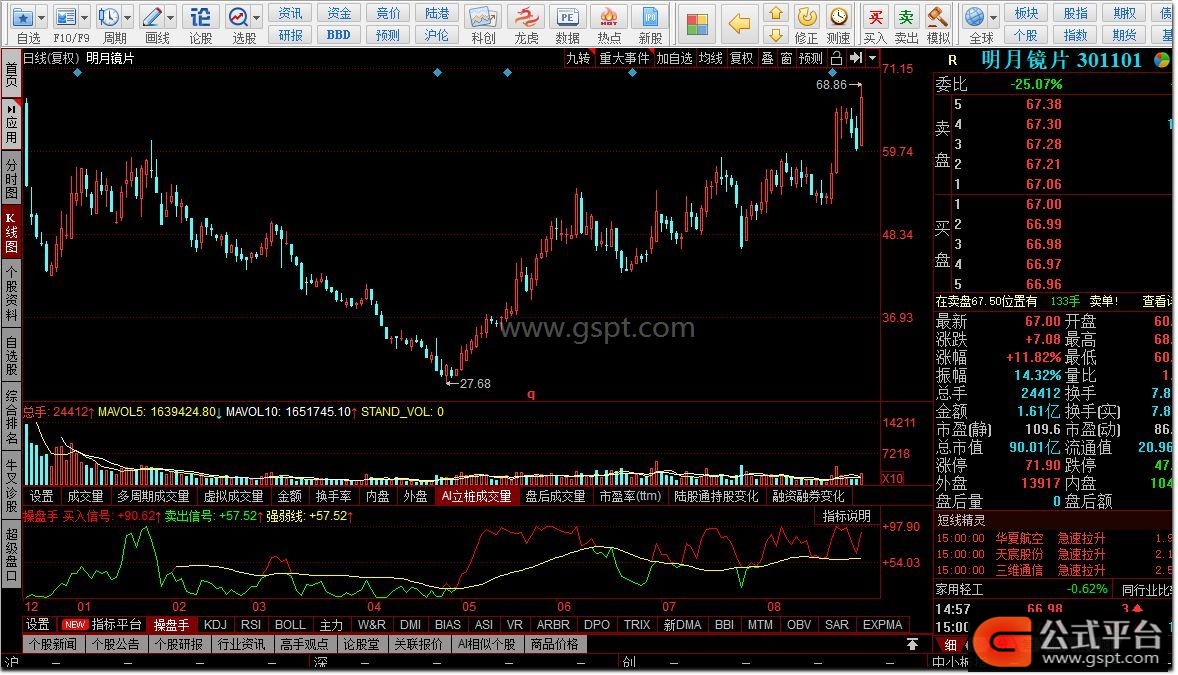Open the F10/F9 company info icon
The image size is (1178, 675).
point(66,17)
